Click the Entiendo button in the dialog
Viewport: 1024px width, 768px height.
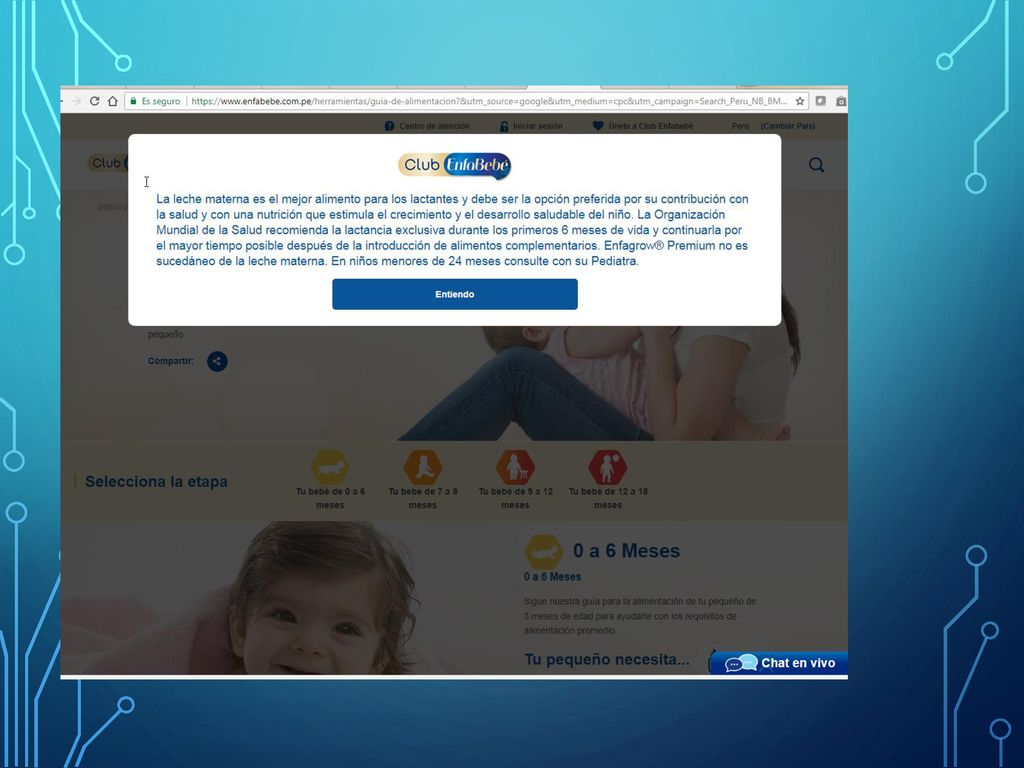pyautogui.click(x=455, y=294)
